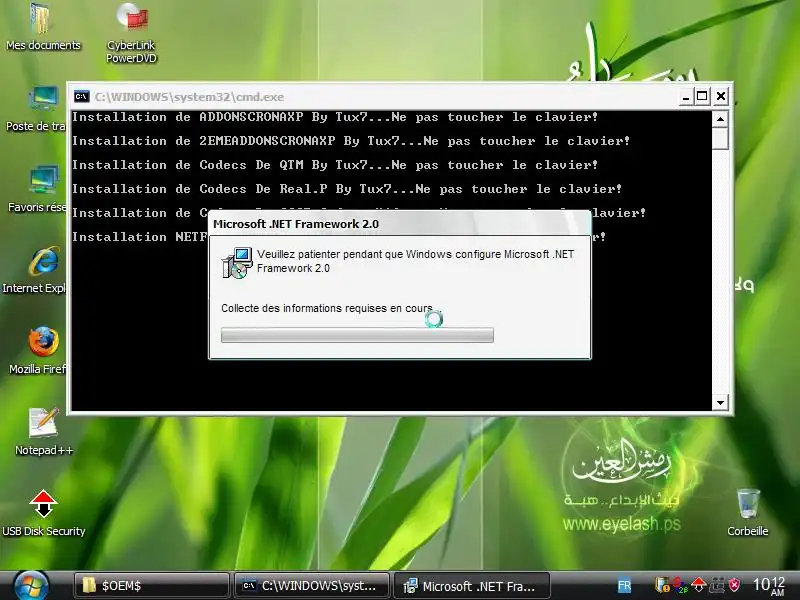Open the Mes documents desktop icon

coord(42,27)
